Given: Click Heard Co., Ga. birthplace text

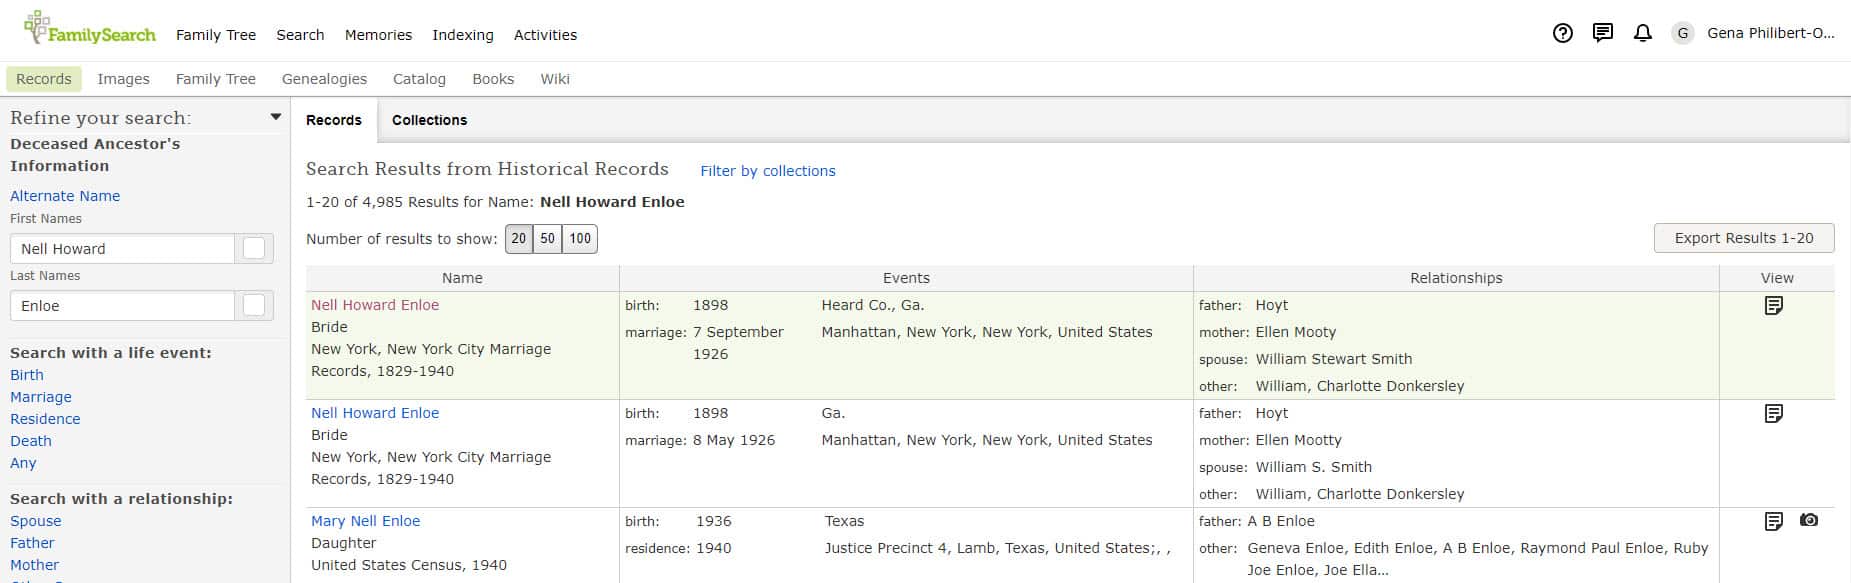Looking at the screenshot, I should pyautogui.click(x=873, y=305).
